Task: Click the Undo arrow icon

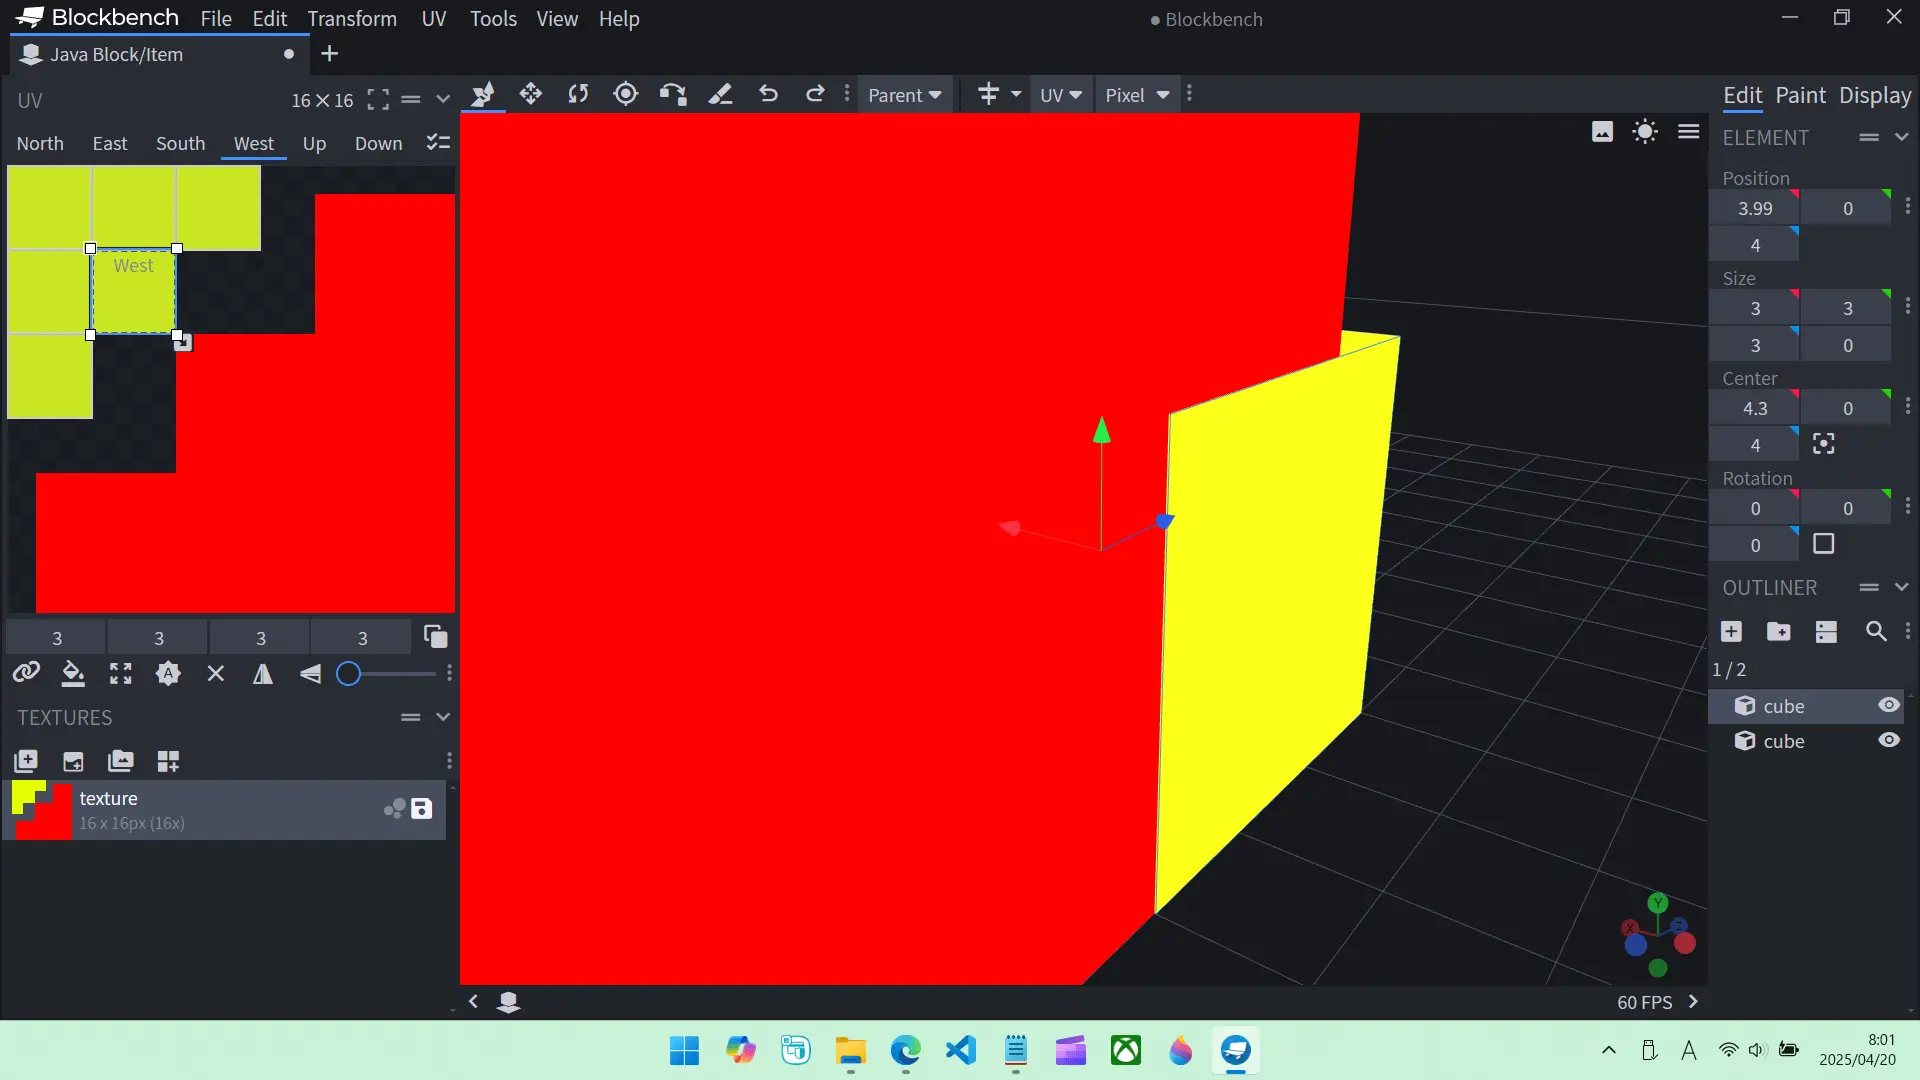Action: coord(768,94)
